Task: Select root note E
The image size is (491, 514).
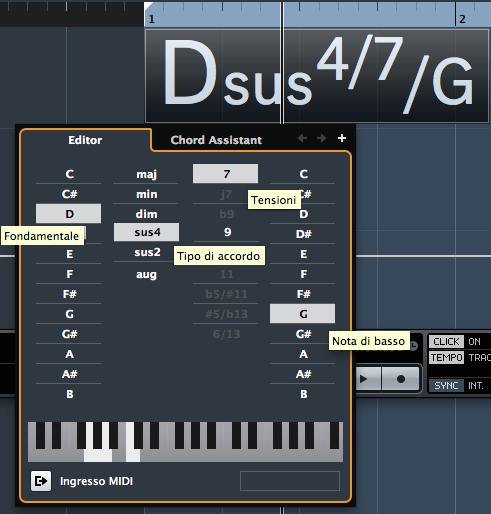Action: pos(69,254)
